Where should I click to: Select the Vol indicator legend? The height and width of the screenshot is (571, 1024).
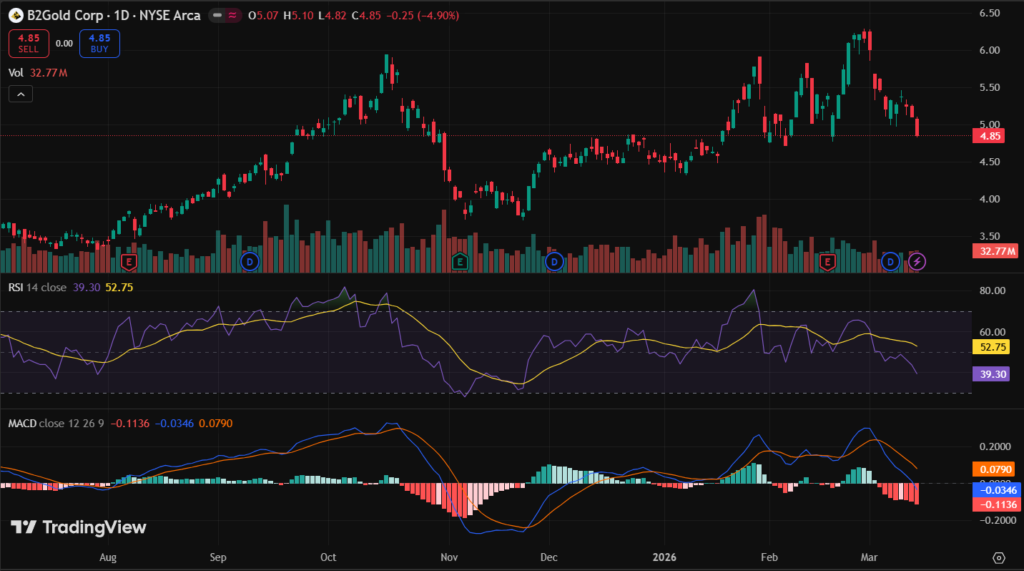[x=16, y=72]
